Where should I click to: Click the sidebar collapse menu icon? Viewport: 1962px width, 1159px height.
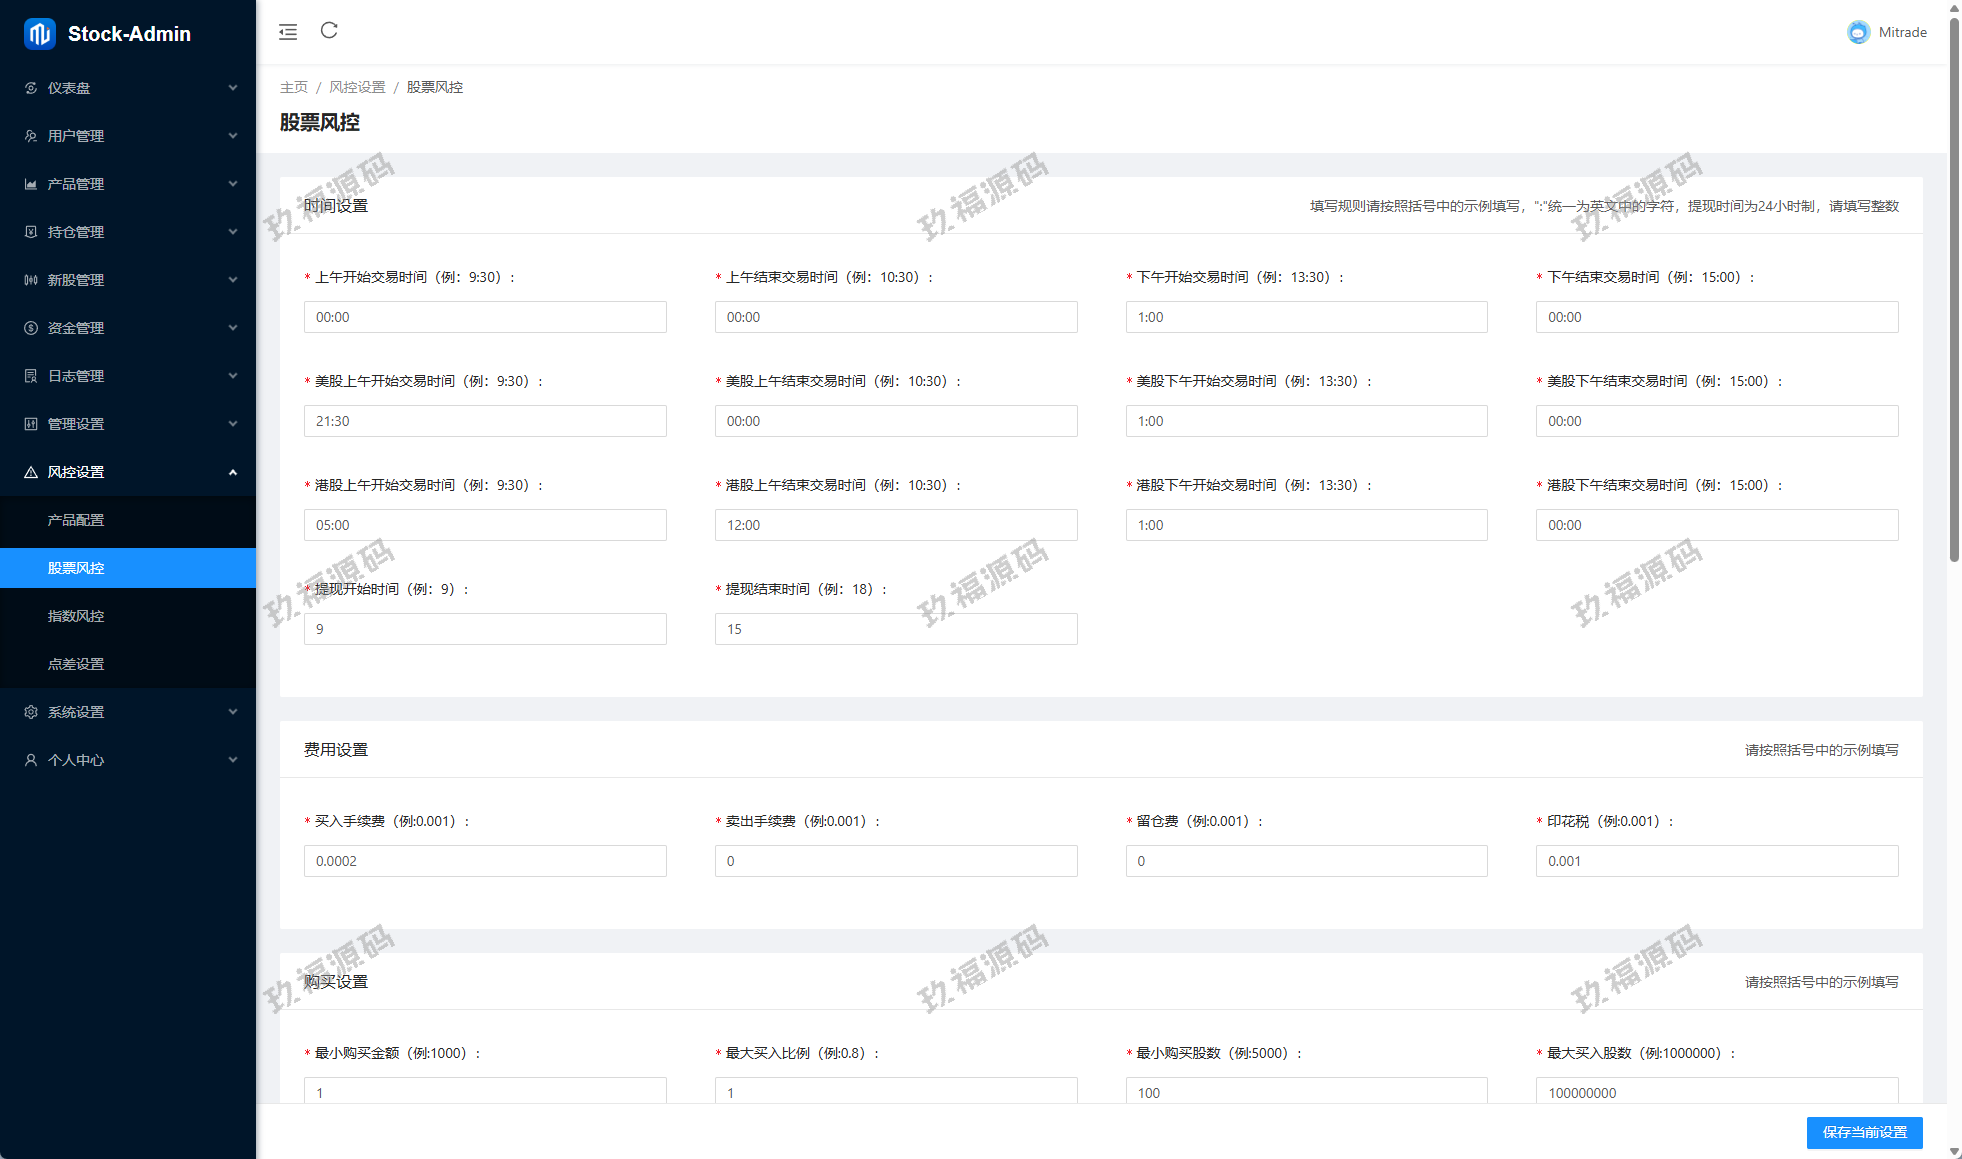point(288,32)
